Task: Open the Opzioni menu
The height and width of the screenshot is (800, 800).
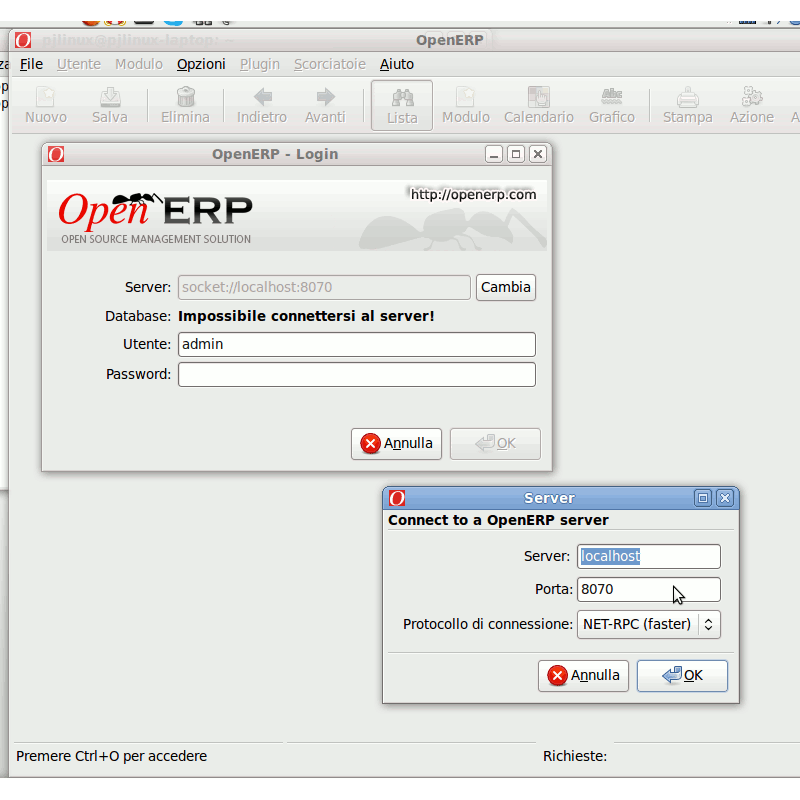Action: click(x=201, y=64)
